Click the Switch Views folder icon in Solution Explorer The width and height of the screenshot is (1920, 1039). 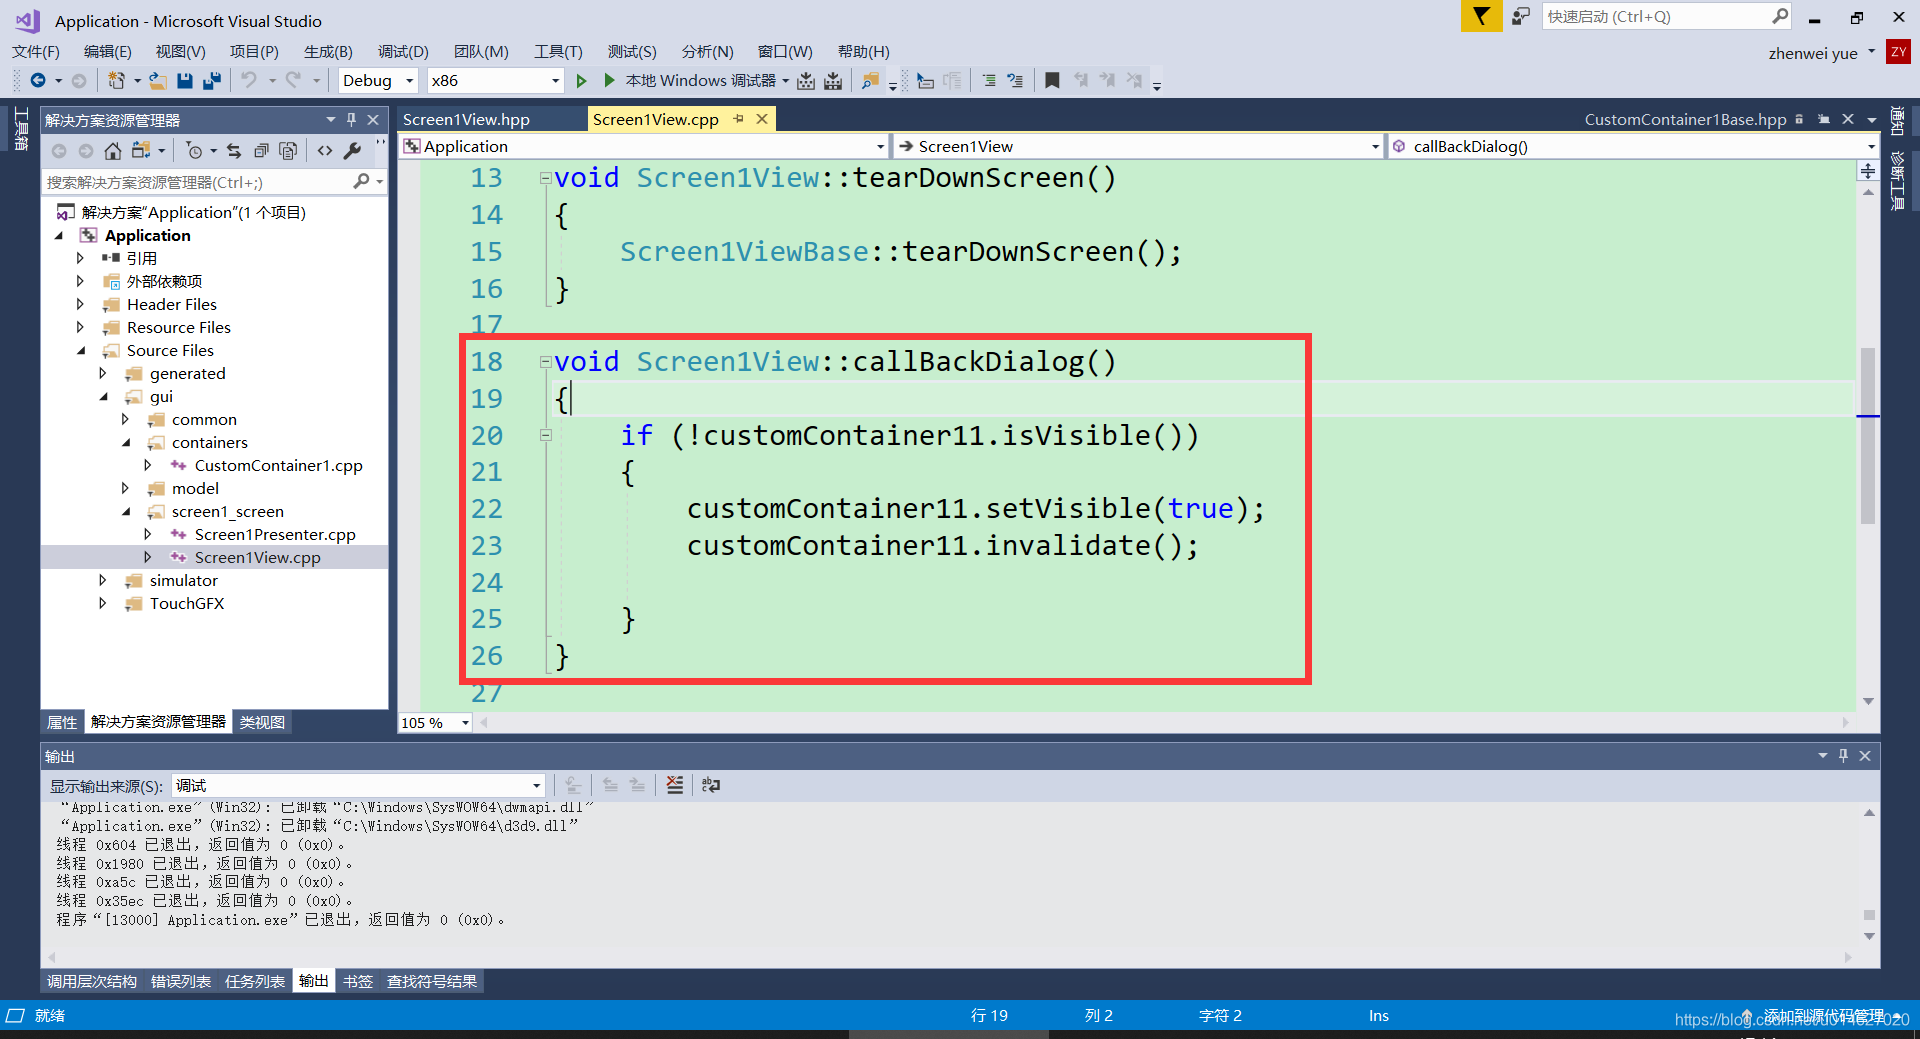tap(140, 151)
